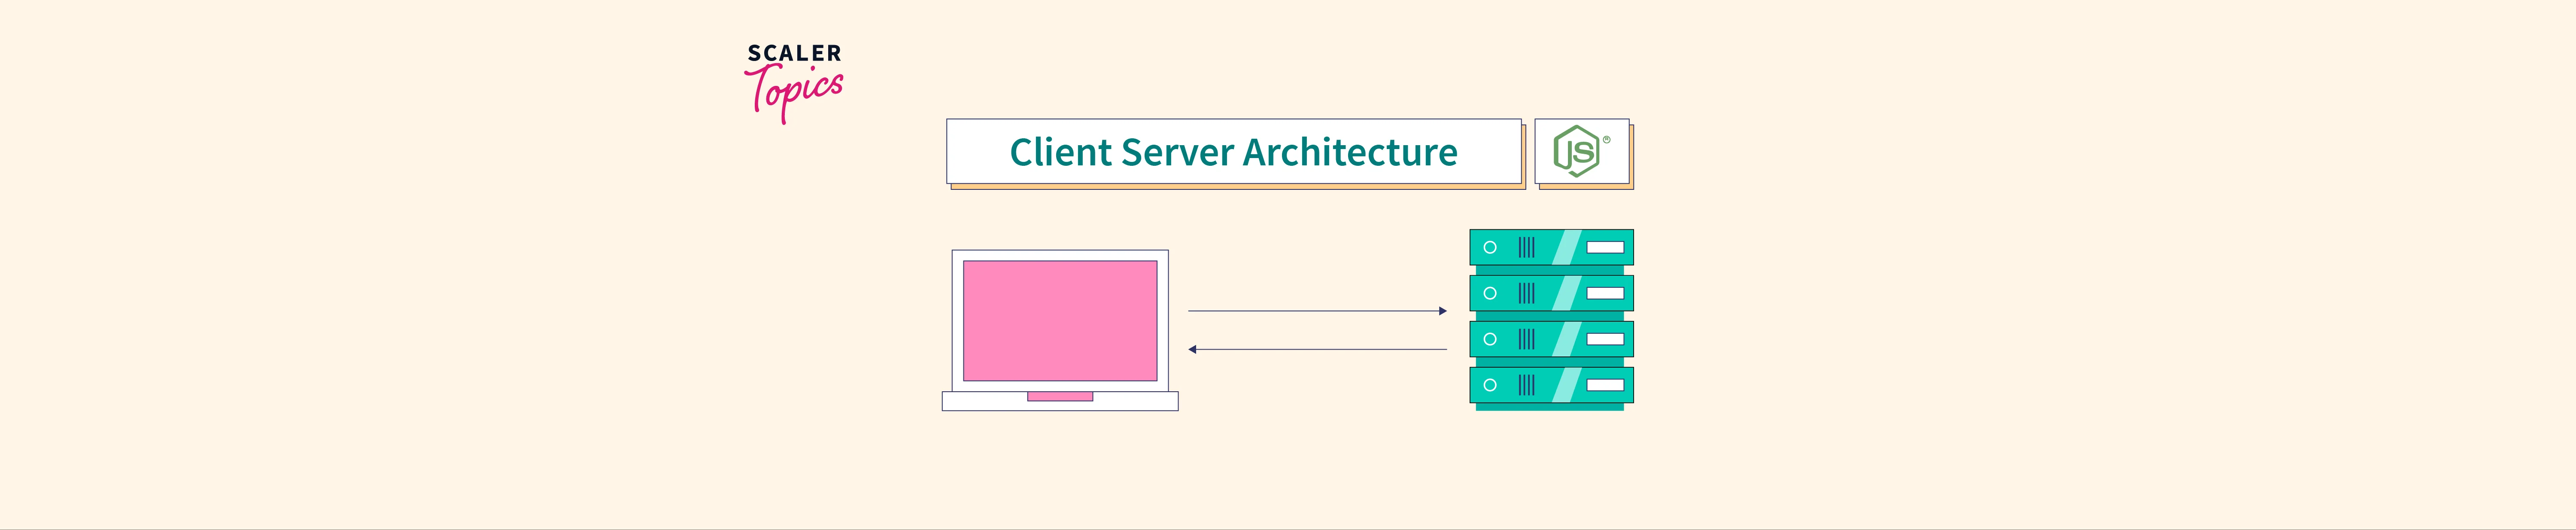The width and height of the screenshot is (2576, 530).
Task: Click the light diagonal stripe on top server
Action: point(1567,247)
